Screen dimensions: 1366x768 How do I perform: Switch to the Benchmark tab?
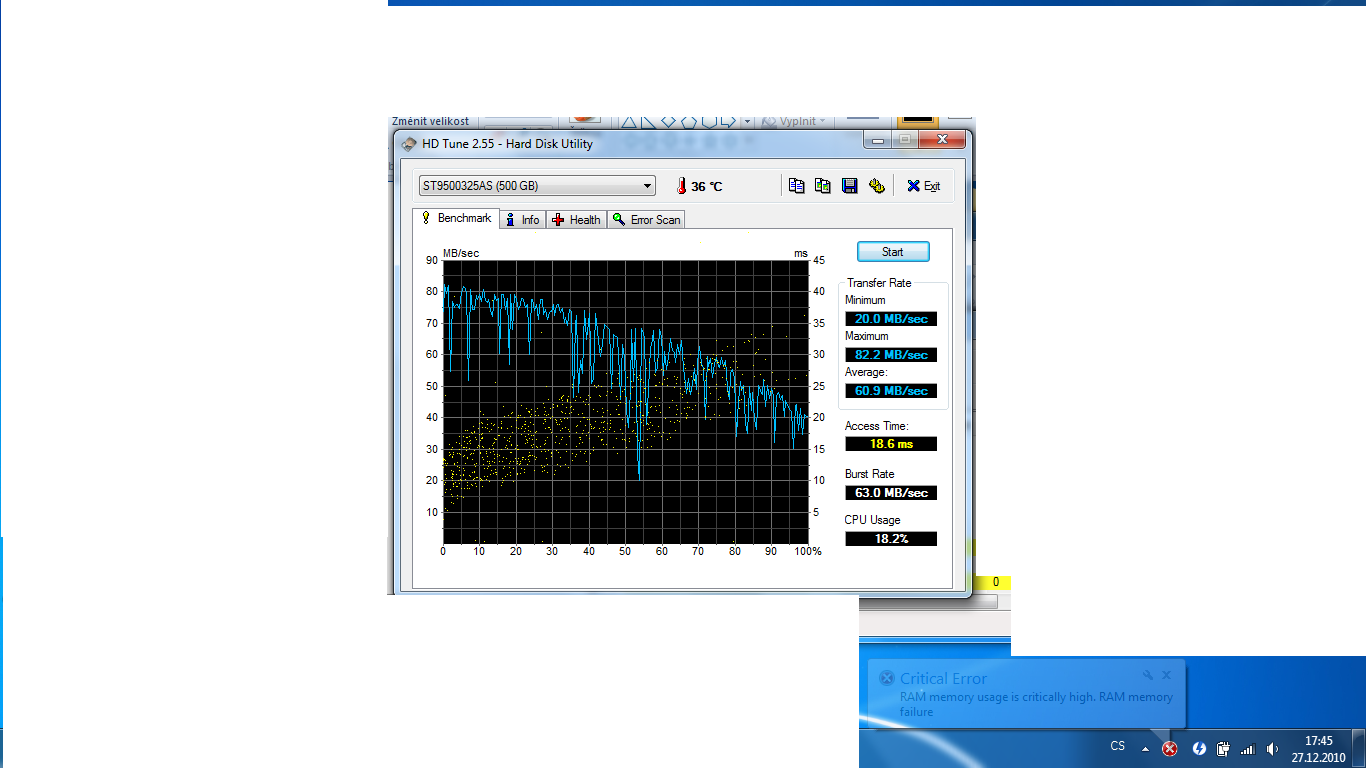pyautogui.click(x=456, y=218)
